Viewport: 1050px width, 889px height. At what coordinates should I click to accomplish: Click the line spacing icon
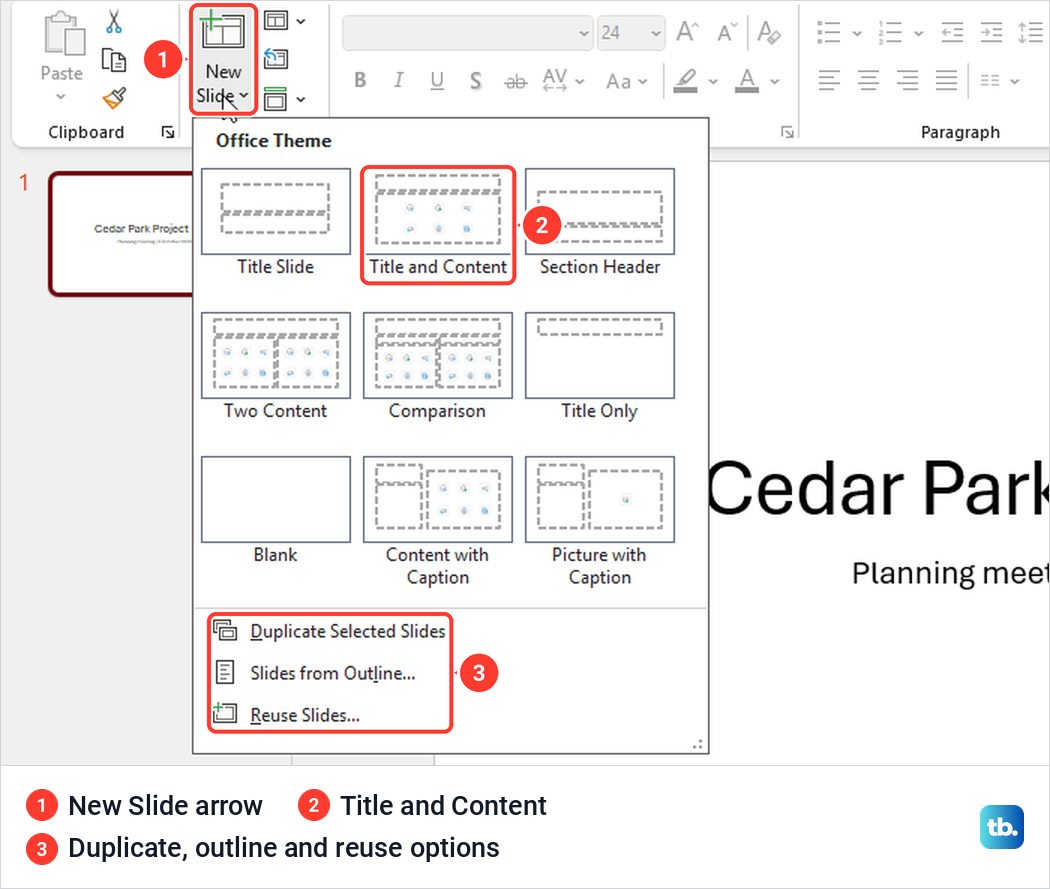1031,32
